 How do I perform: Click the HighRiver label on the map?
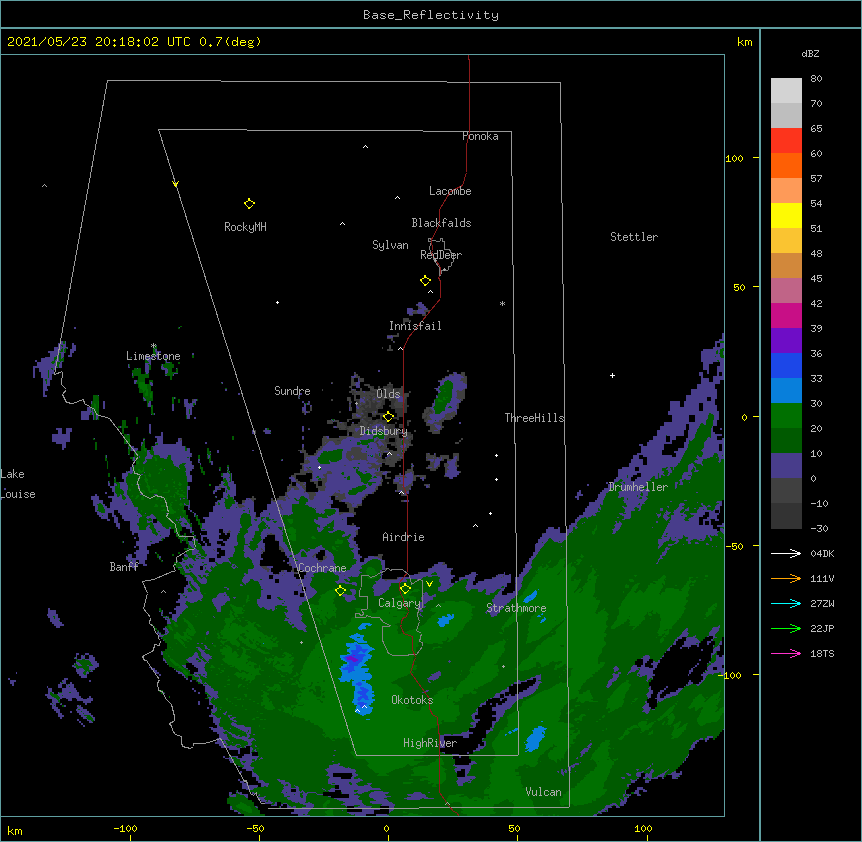pyautogui.click(x=430, y=743)
